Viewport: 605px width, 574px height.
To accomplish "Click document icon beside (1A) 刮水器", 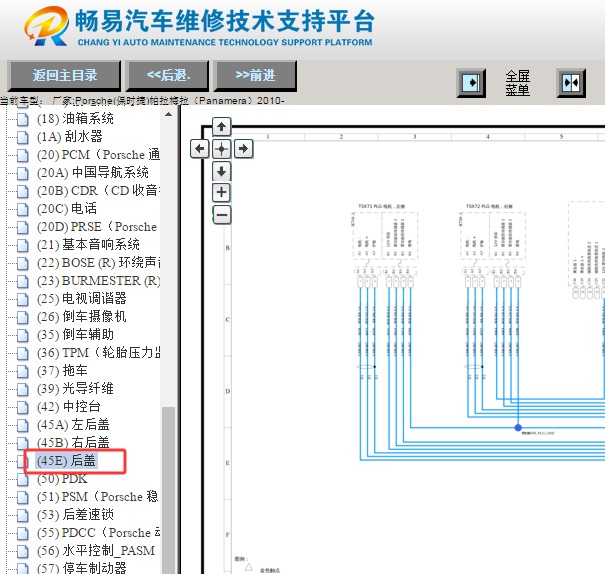I will [23, 137].
